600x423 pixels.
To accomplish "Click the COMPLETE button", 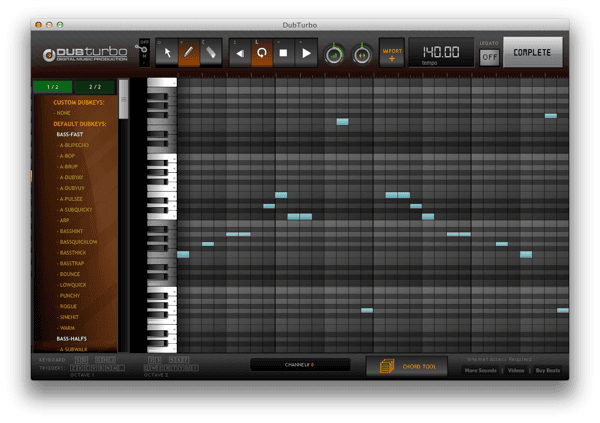I will coord(532,52).
